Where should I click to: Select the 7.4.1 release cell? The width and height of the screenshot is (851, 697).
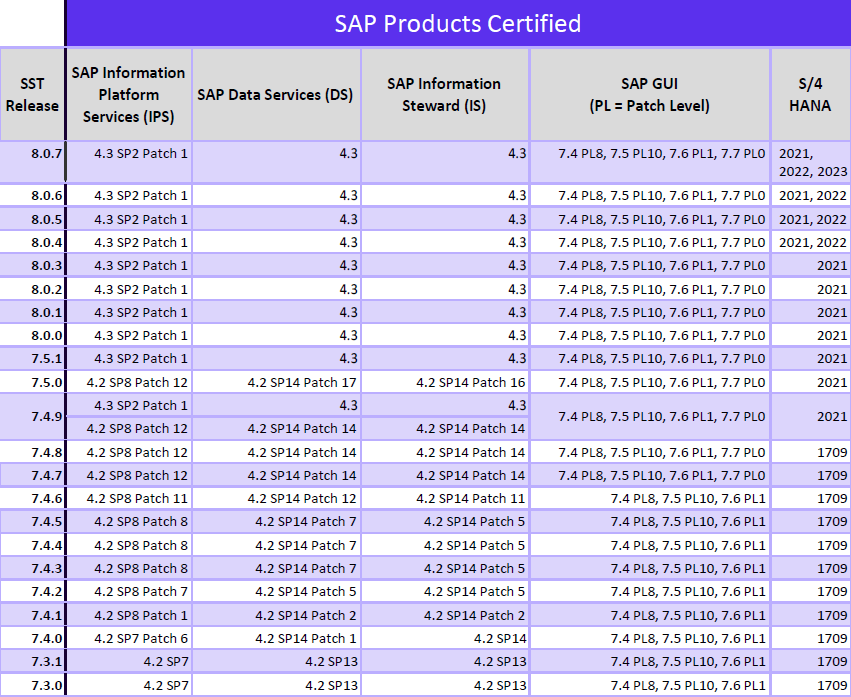coord(32,615)
